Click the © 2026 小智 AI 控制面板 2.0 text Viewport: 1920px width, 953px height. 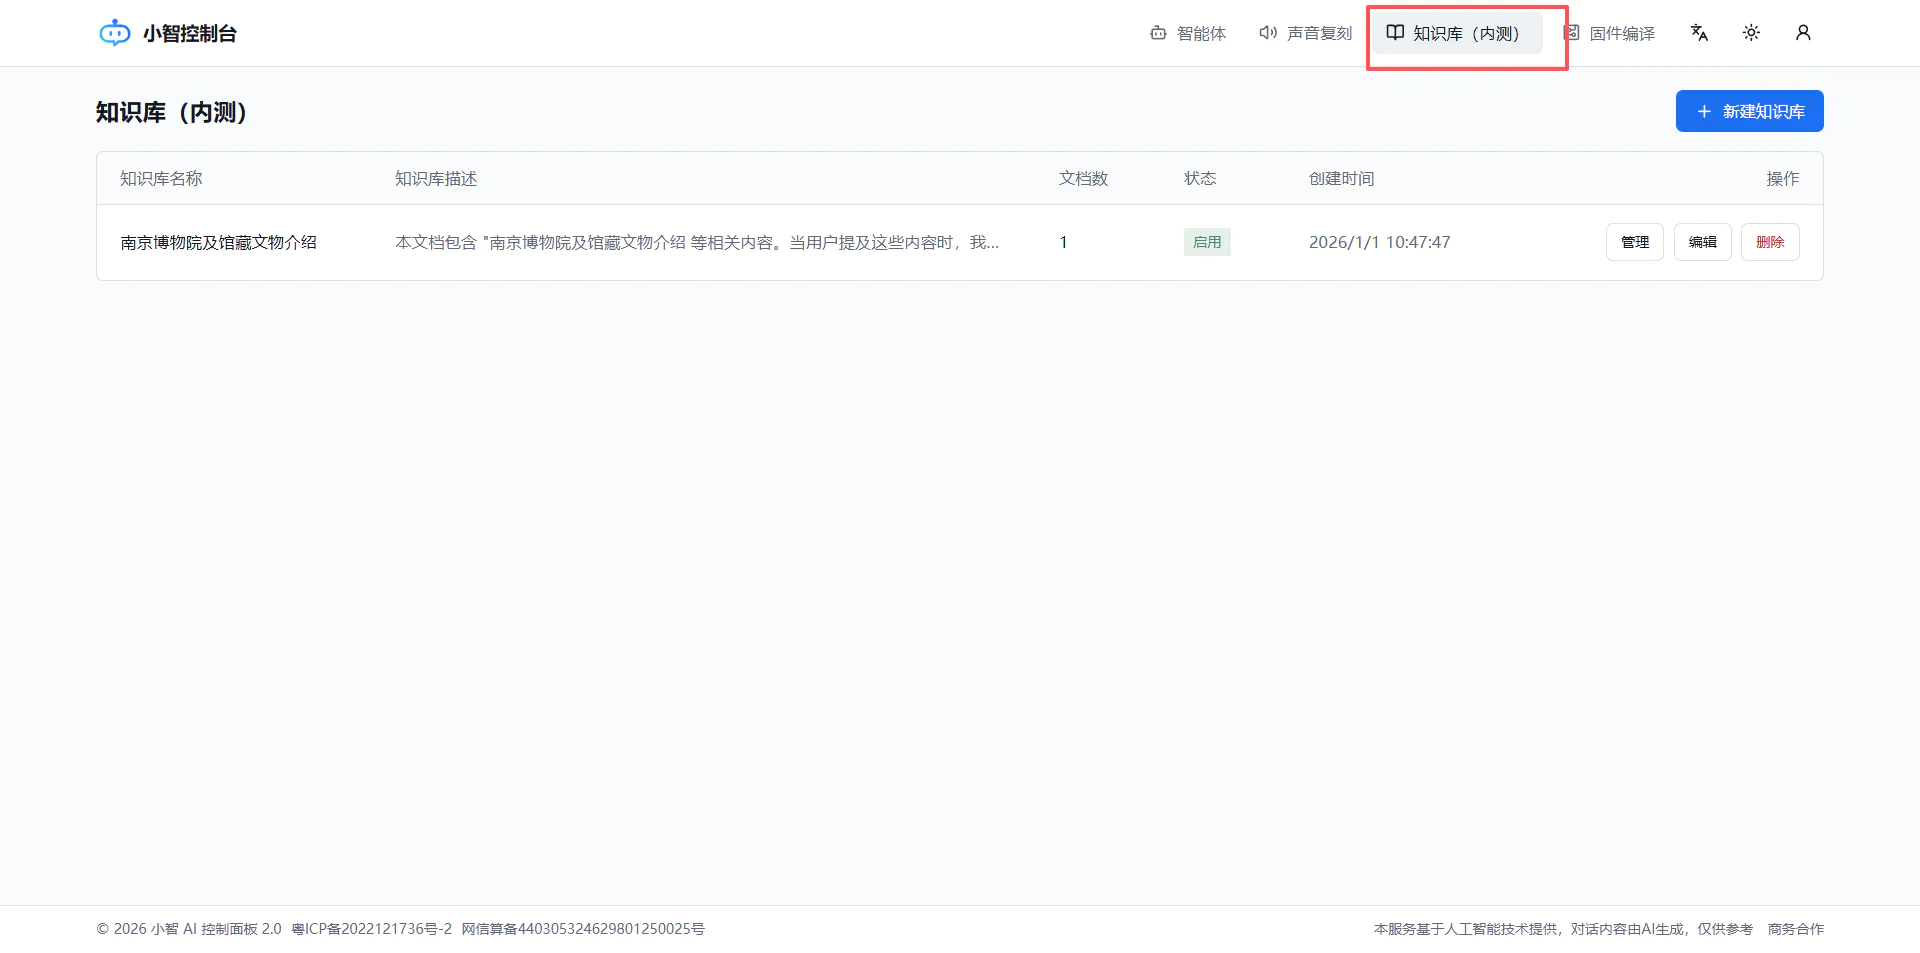coord(189,929)
